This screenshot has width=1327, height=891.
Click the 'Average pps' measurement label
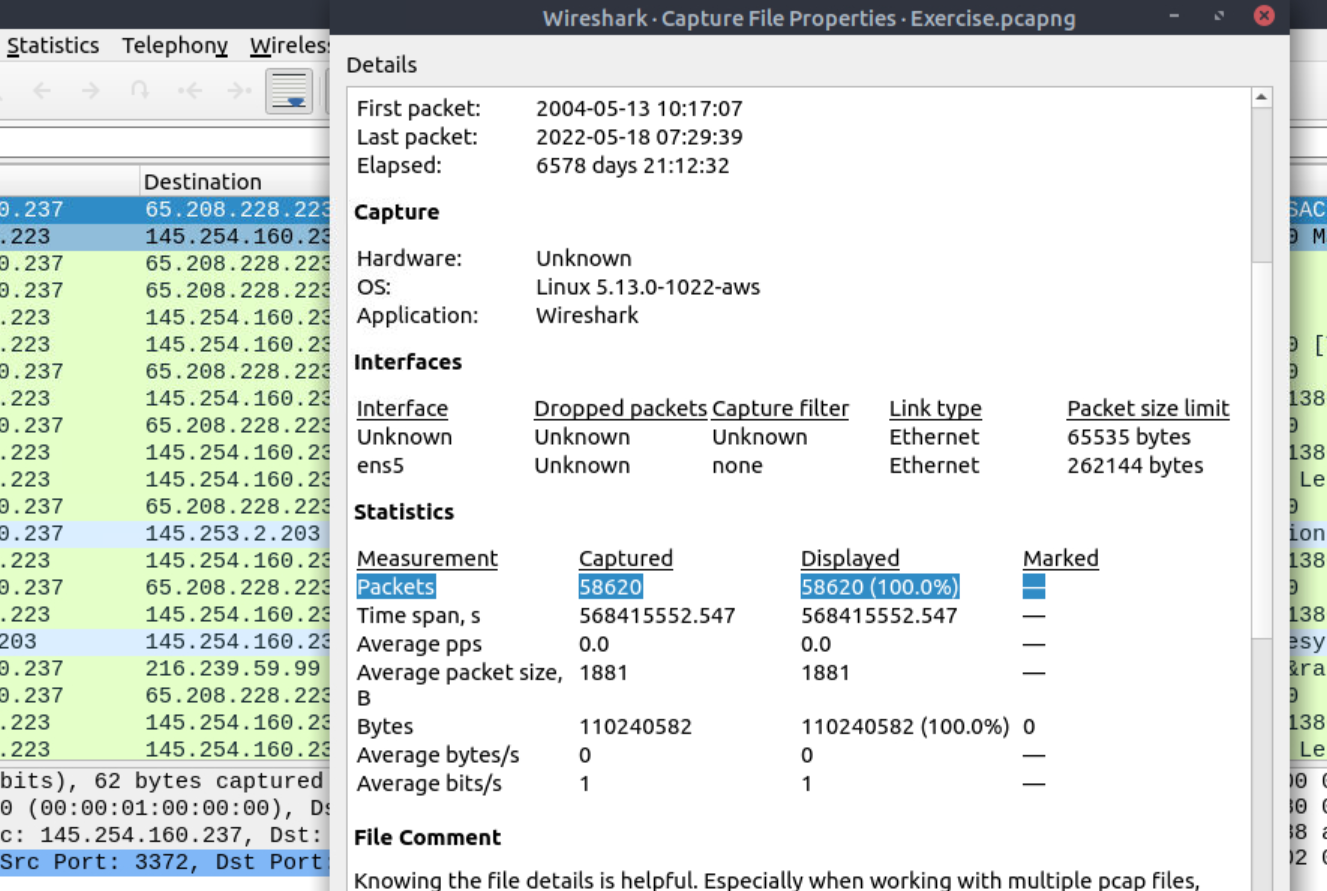click(419, 644)
